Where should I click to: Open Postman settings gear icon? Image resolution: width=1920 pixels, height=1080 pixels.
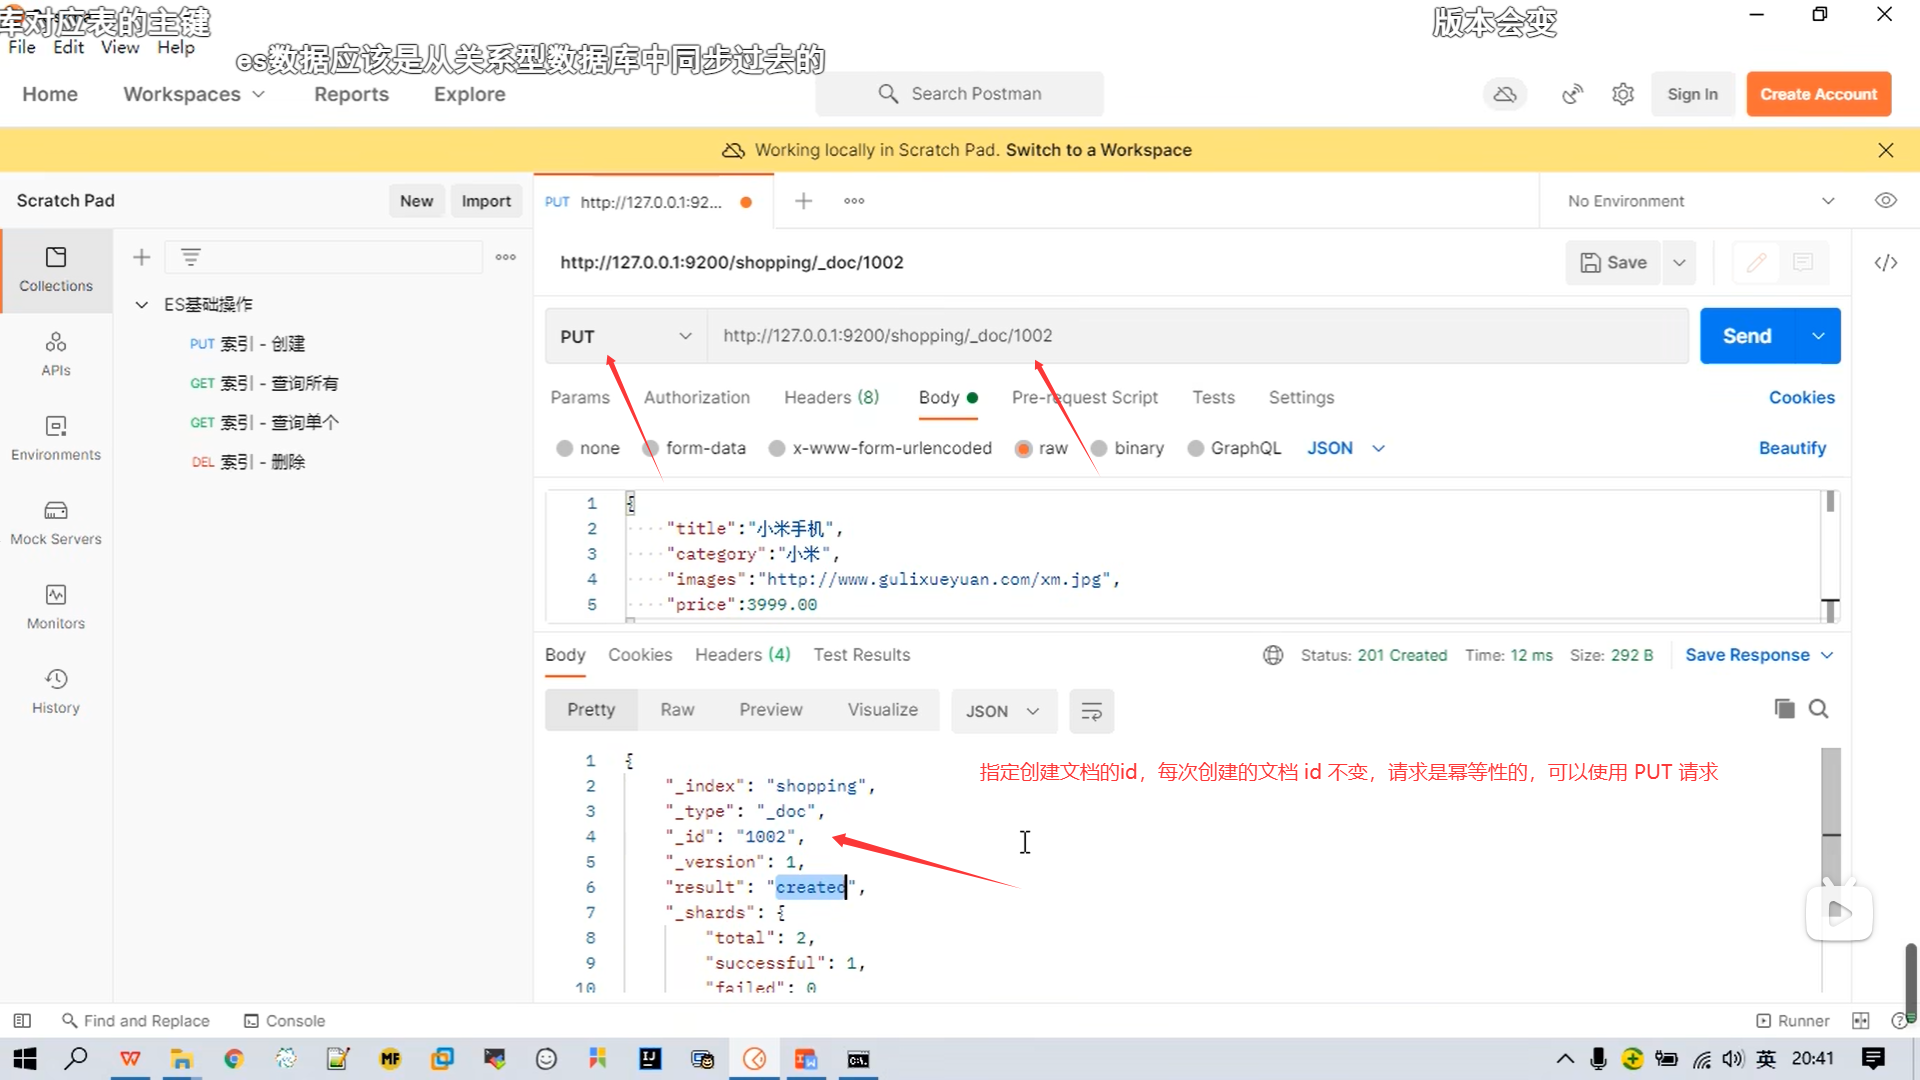pos(1622,94)
